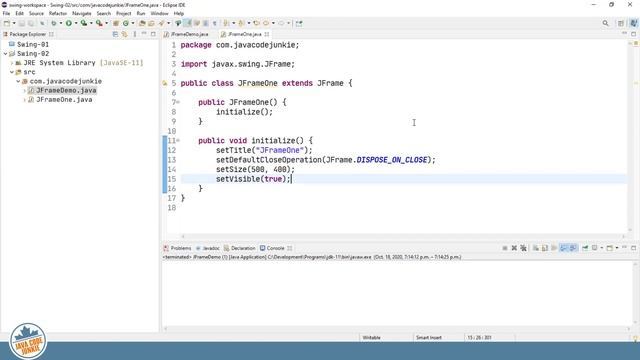
Task: Open the Display Selected Console dropdown
Action: tap(602, 248)
